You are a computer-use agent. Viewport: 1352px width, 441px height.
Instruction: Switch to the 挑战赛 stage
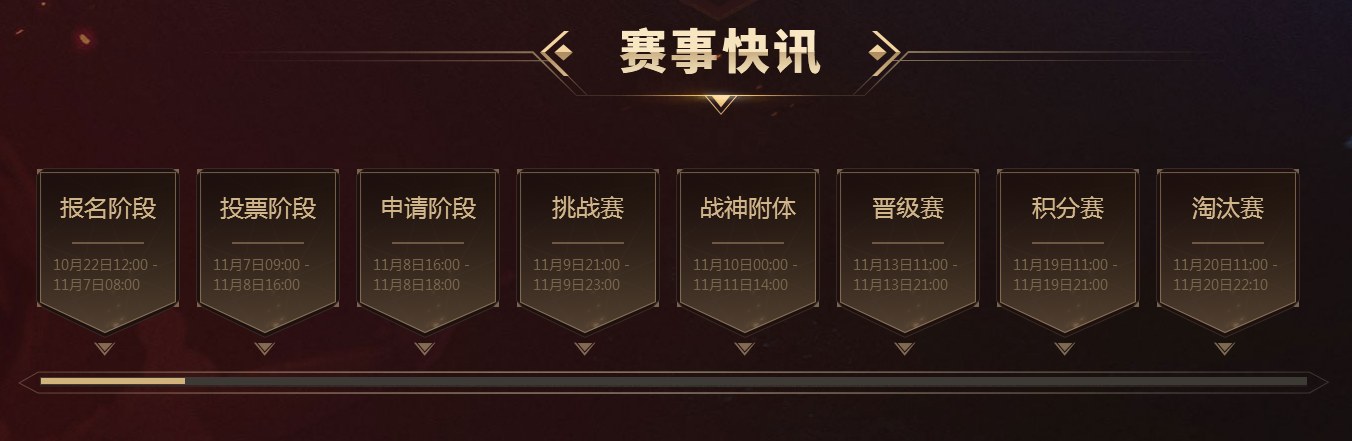[588, 245]
